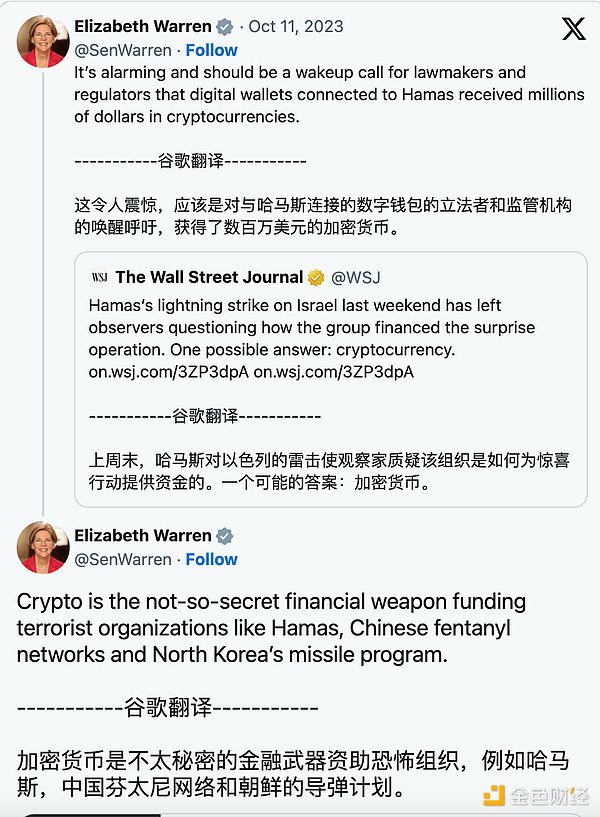Viewport: 600px width, 817px height.
Task: Click the verified badge on the second tweet
Action: pos(225,536)
